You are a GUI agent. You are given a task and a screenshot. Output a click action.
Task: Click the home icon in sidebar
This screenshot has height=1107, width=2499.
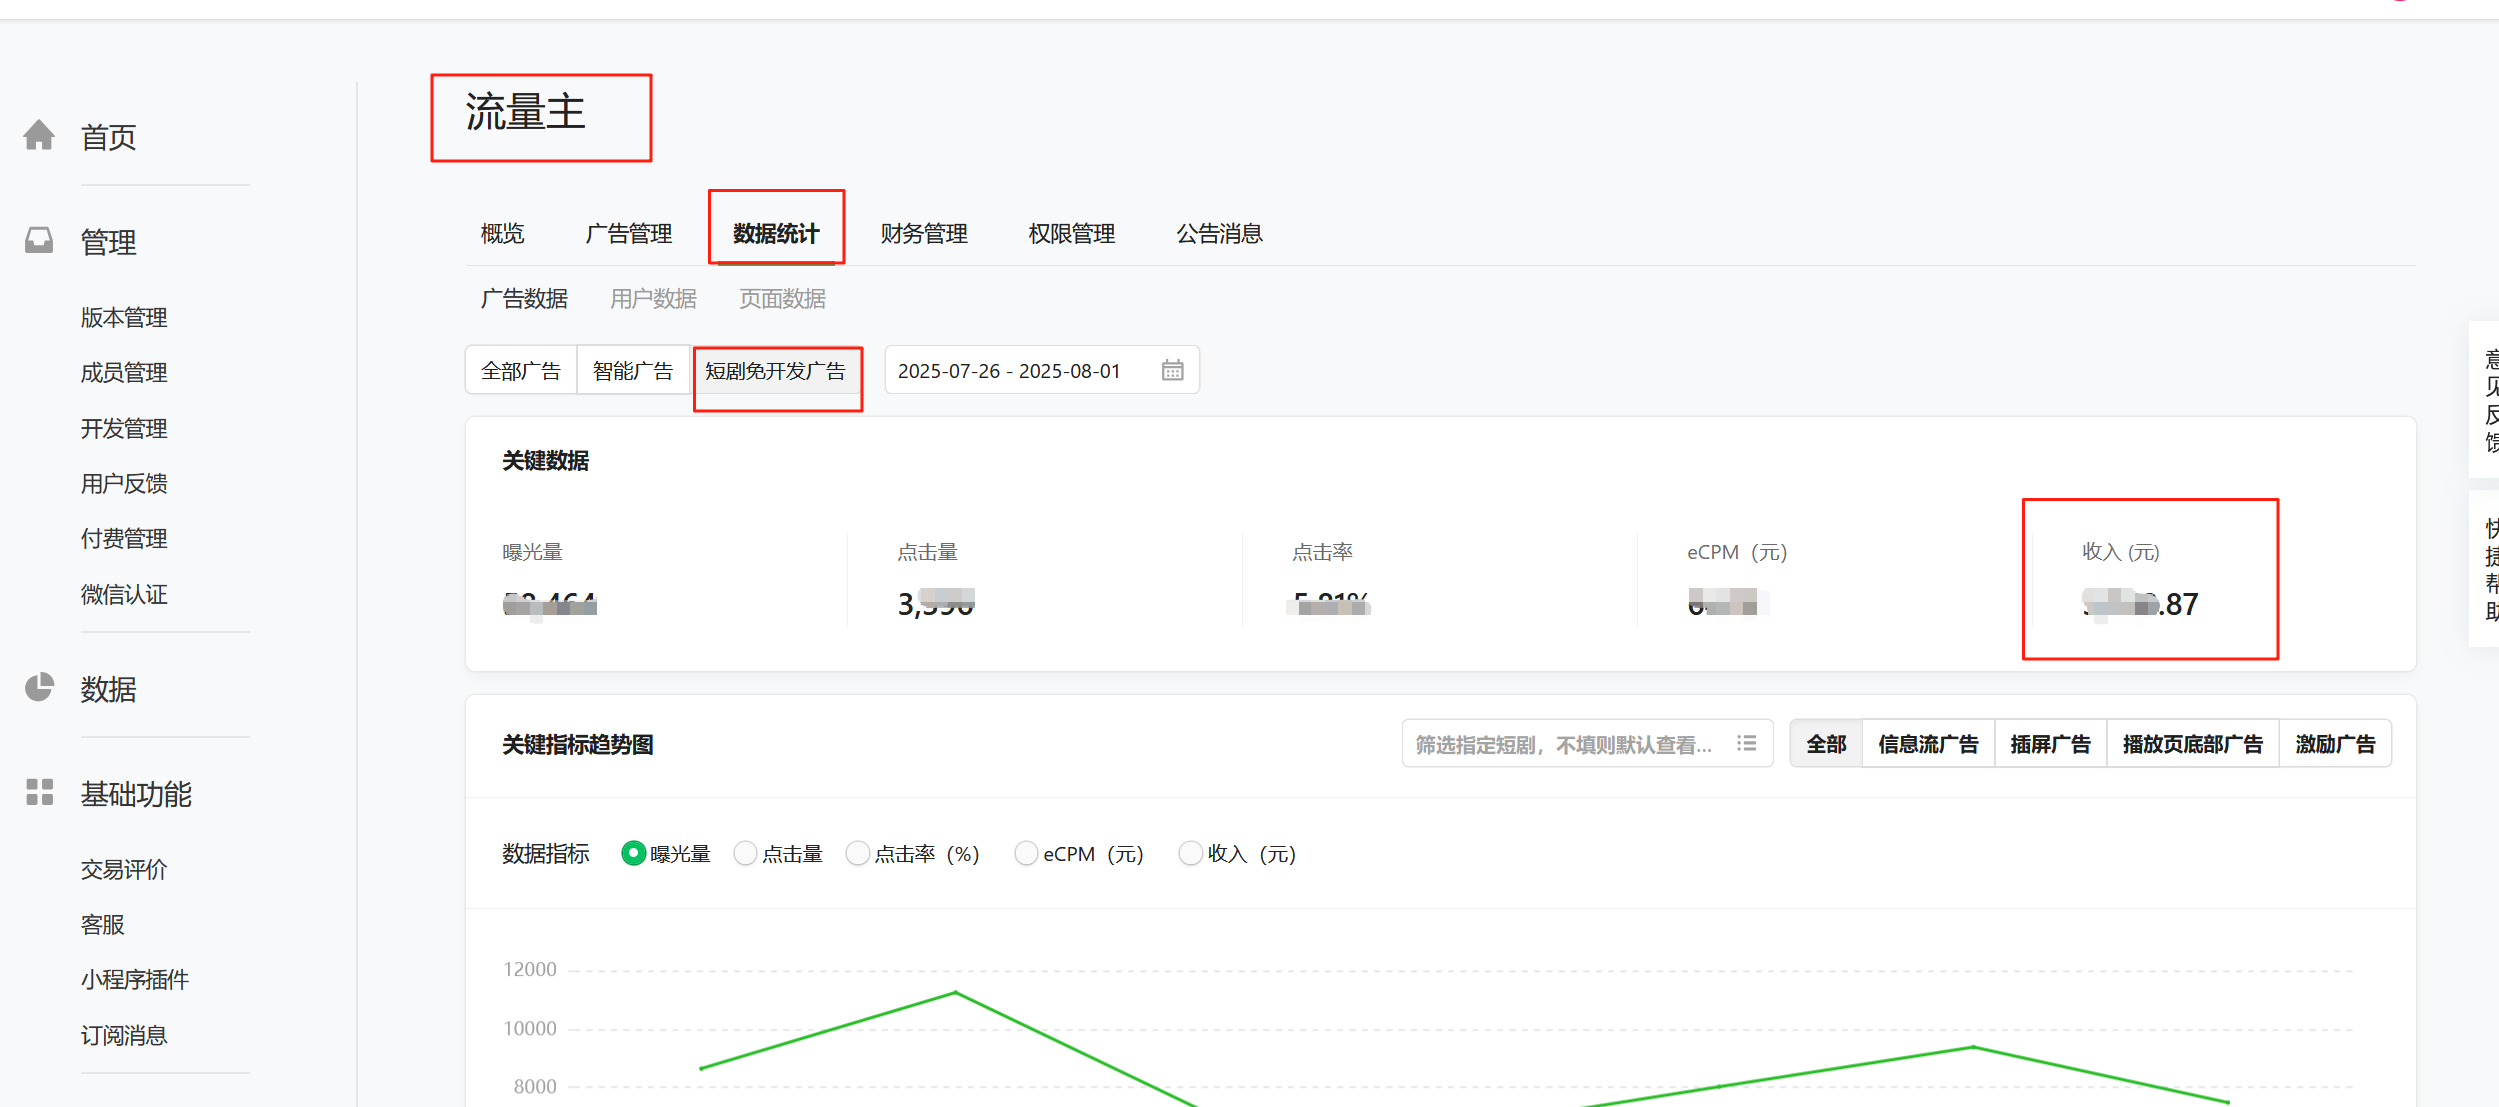point(39,135)
